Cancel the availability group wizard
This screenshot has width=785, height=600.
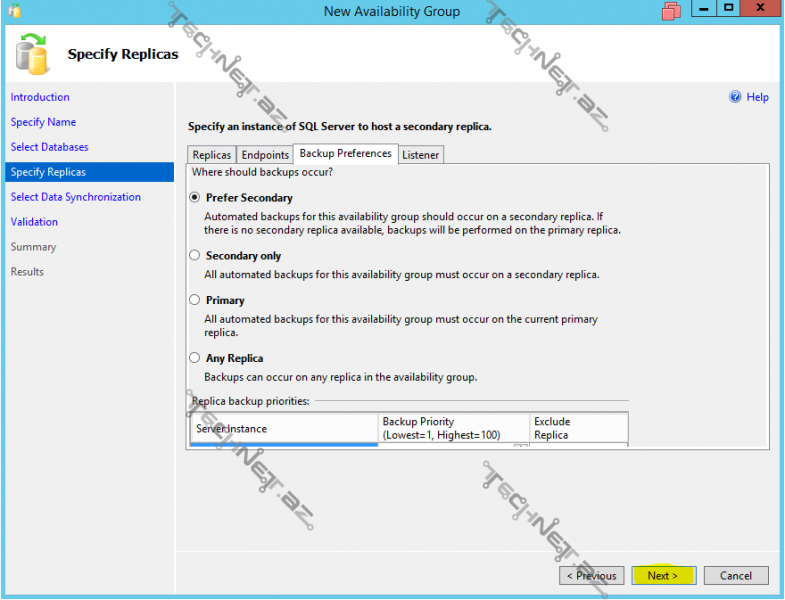click(735, 576)
